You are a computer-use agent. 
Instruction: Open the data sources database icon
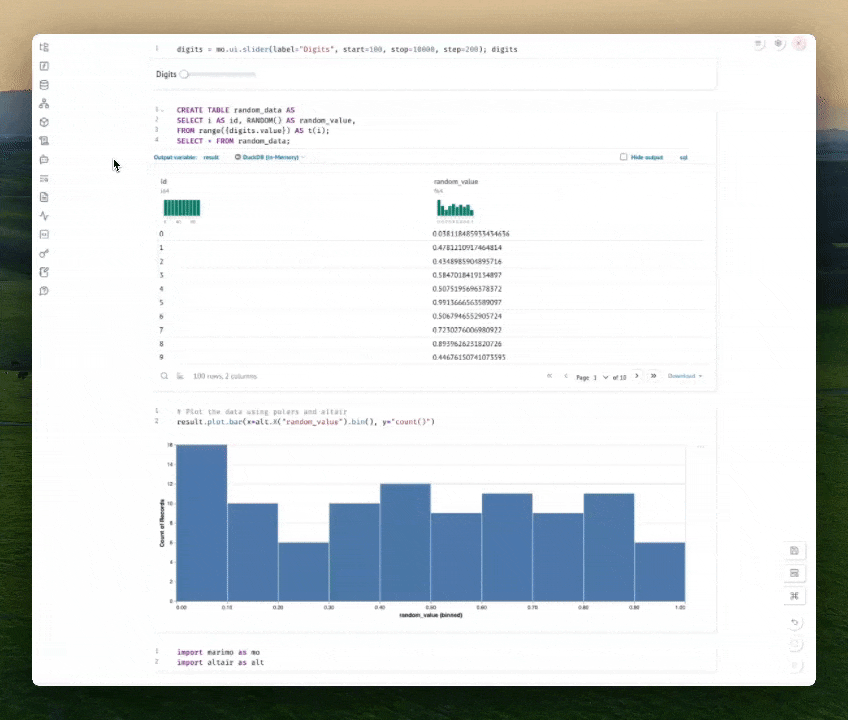pyautogui.click(x=44, y=85)
